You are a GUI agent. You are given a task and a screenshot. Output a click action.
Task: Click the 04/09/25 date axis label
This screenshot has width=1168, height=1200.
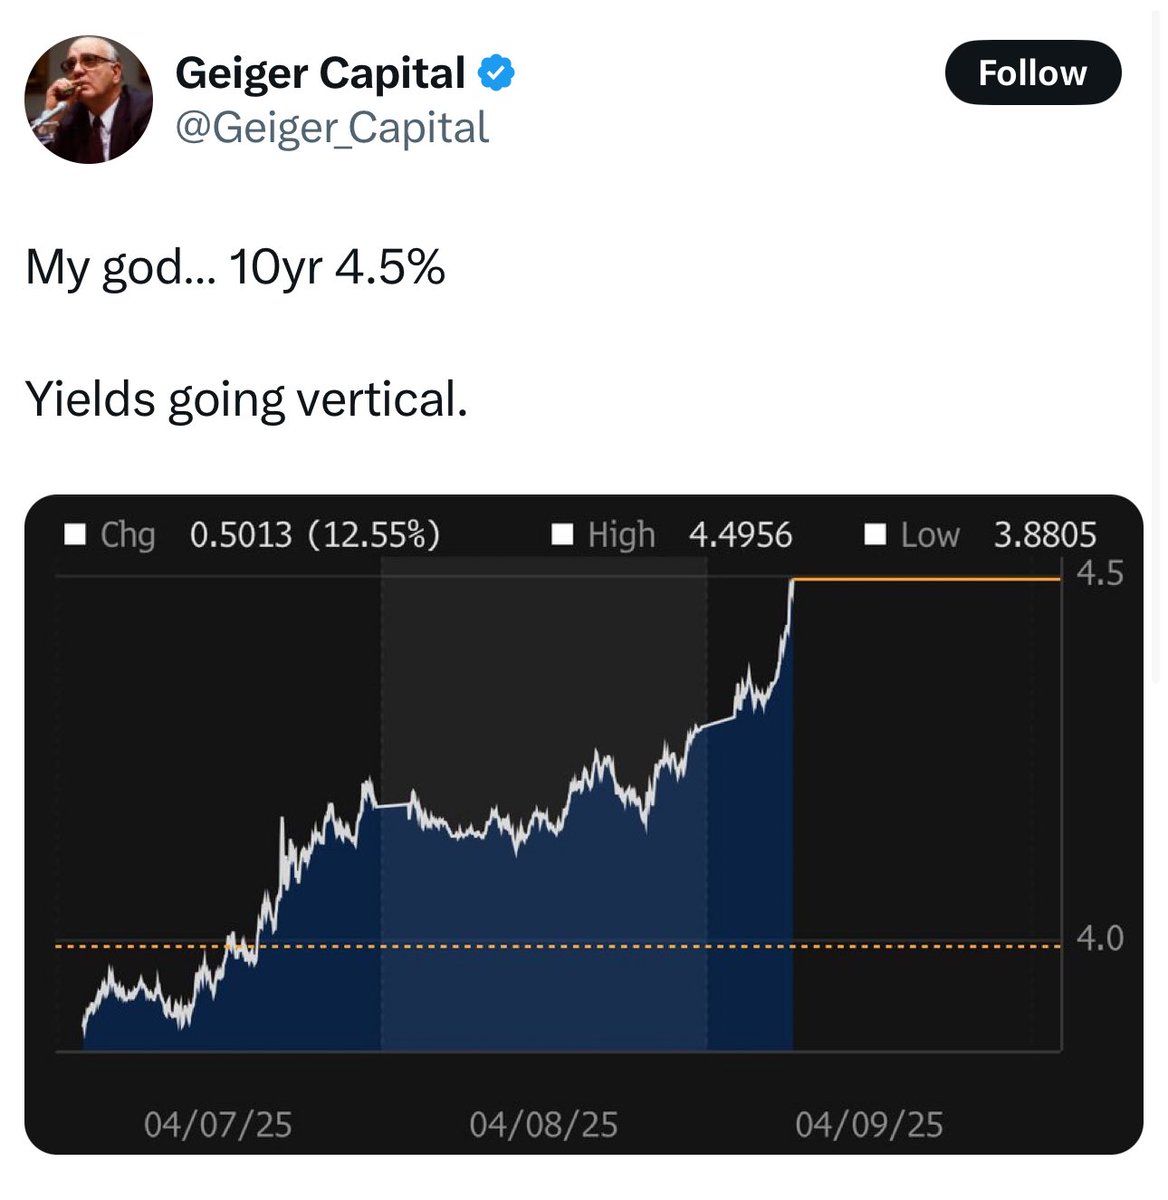point(869,1124)
